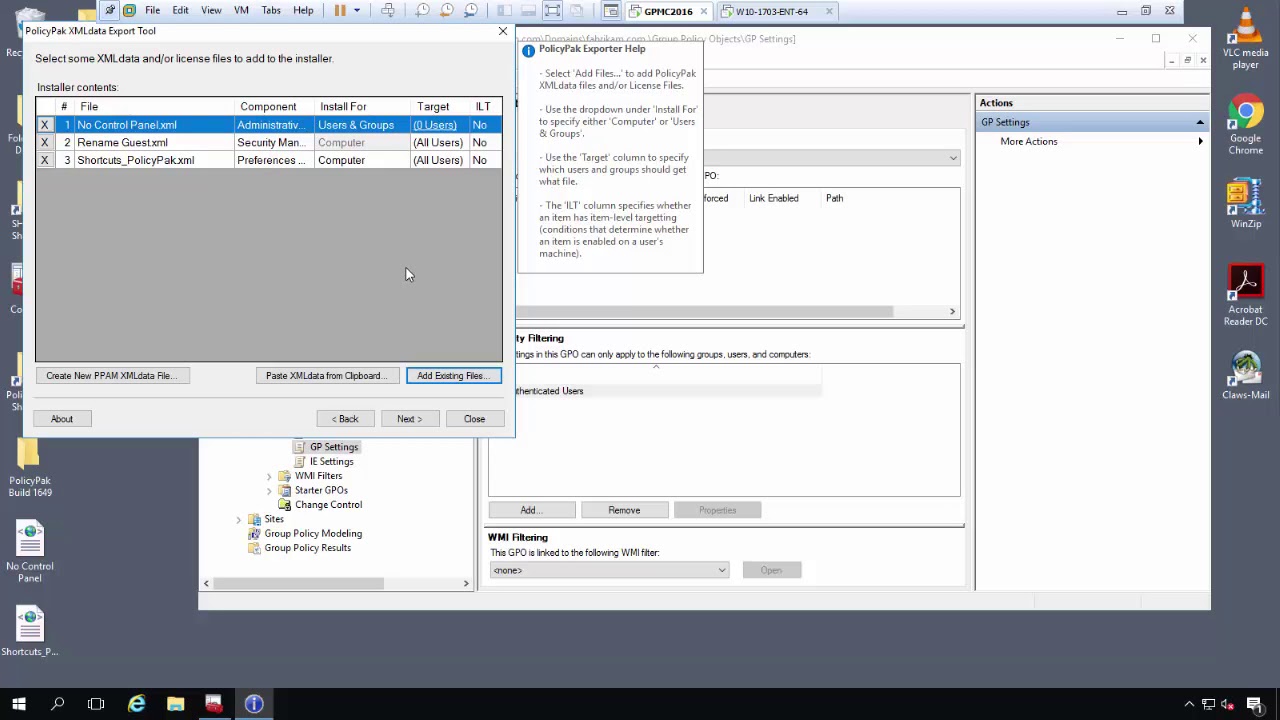Image resolution: width=1280 pixels, height=720 pixels.
Task: Open the VMware Help menu
Action: coord(303,11)
